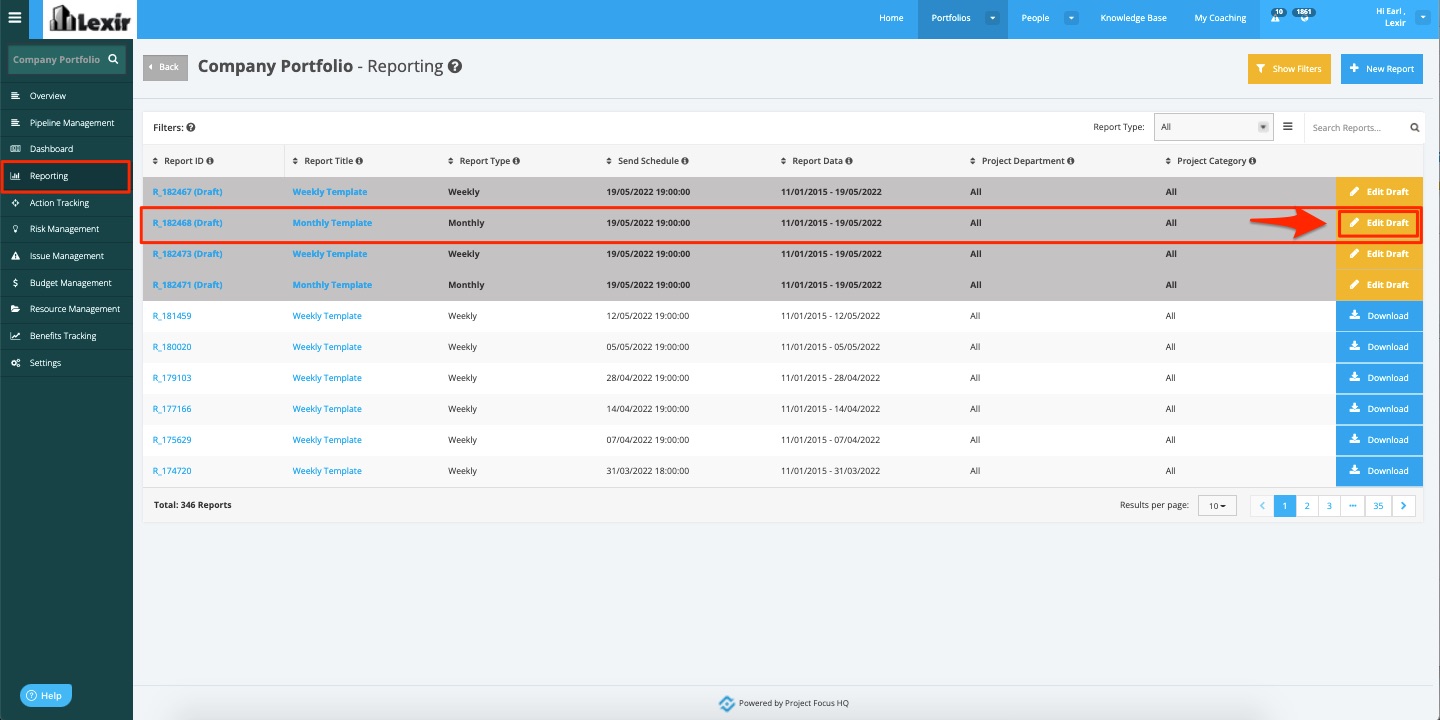Go to previous page arrow

[x=1262, y=506]
